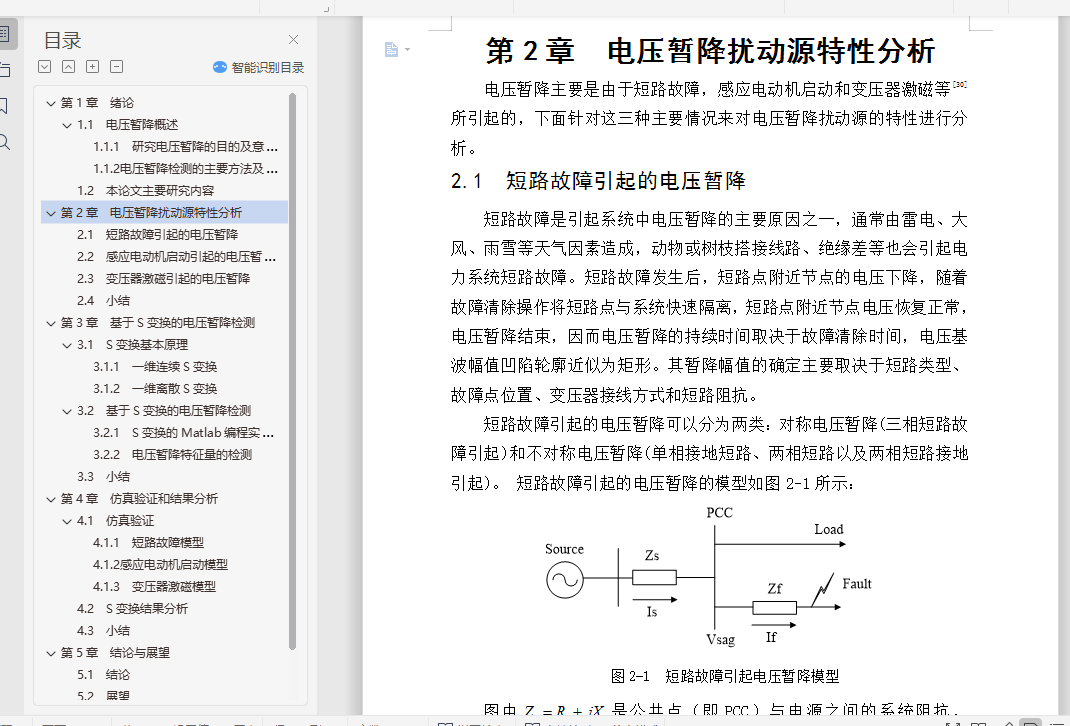Collapse 第2章 电压暂降扰动源特性分析 node
1070x726 pixels.
coord(50,213)
